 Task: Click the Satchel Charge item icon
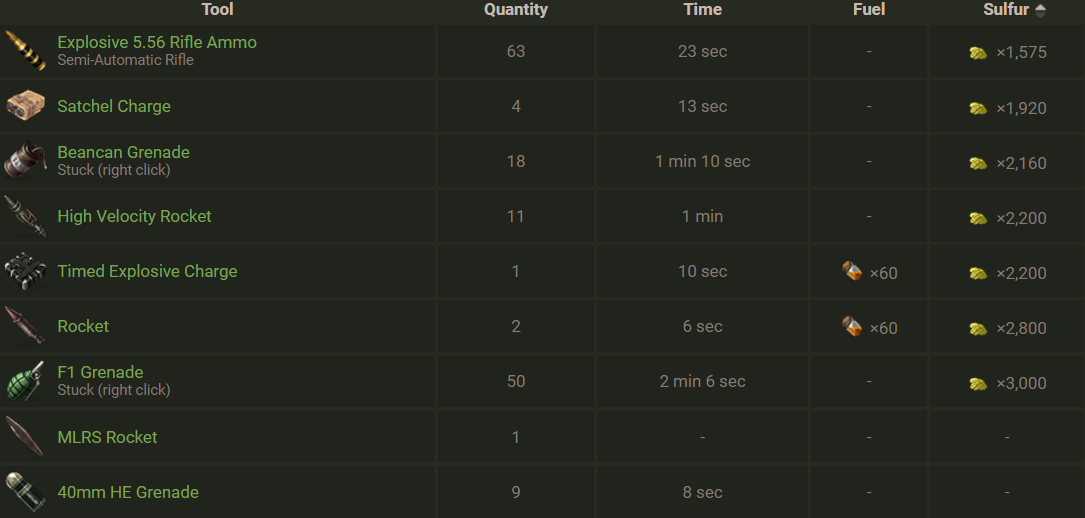[x=25, y=106]
